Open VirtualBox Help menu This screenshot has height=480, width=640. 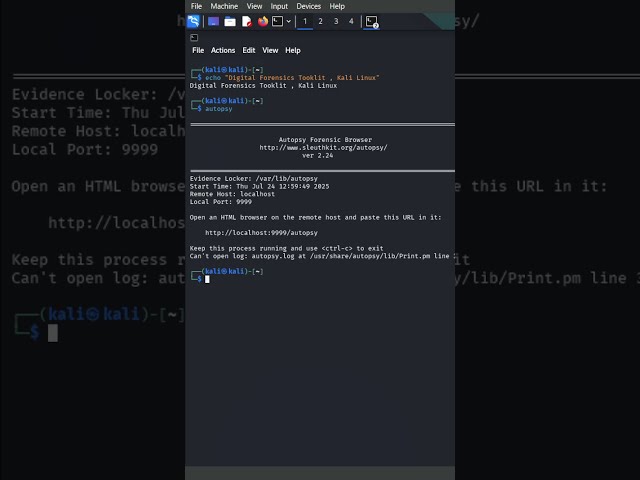pos(337,6)
